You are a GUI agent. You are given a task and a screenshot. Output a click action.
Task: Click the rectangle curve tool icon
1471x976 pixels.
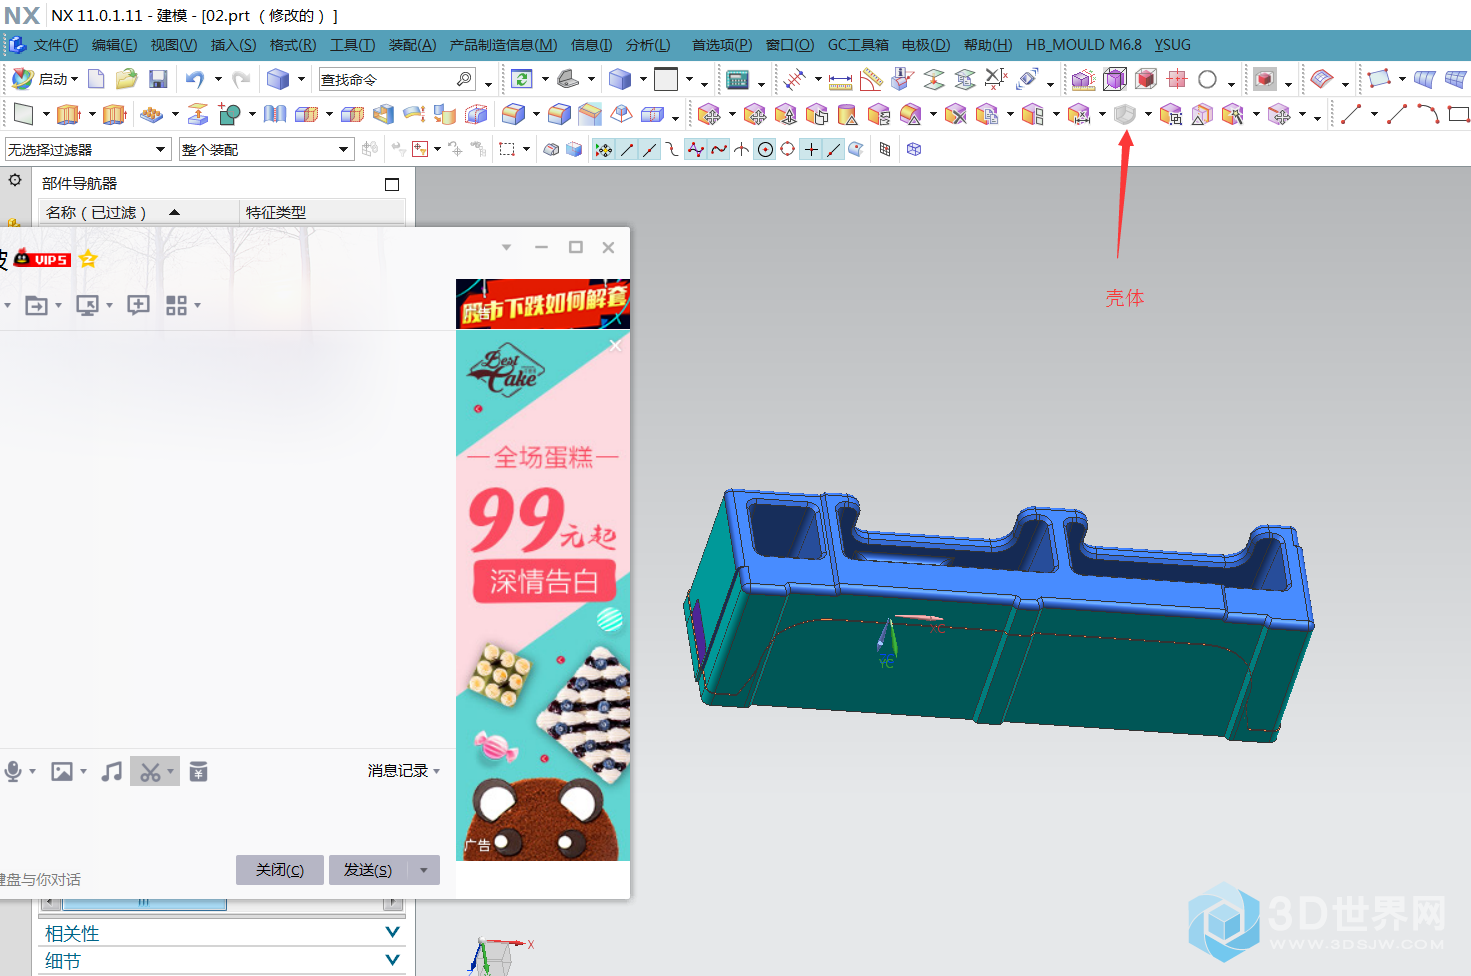1459,115
